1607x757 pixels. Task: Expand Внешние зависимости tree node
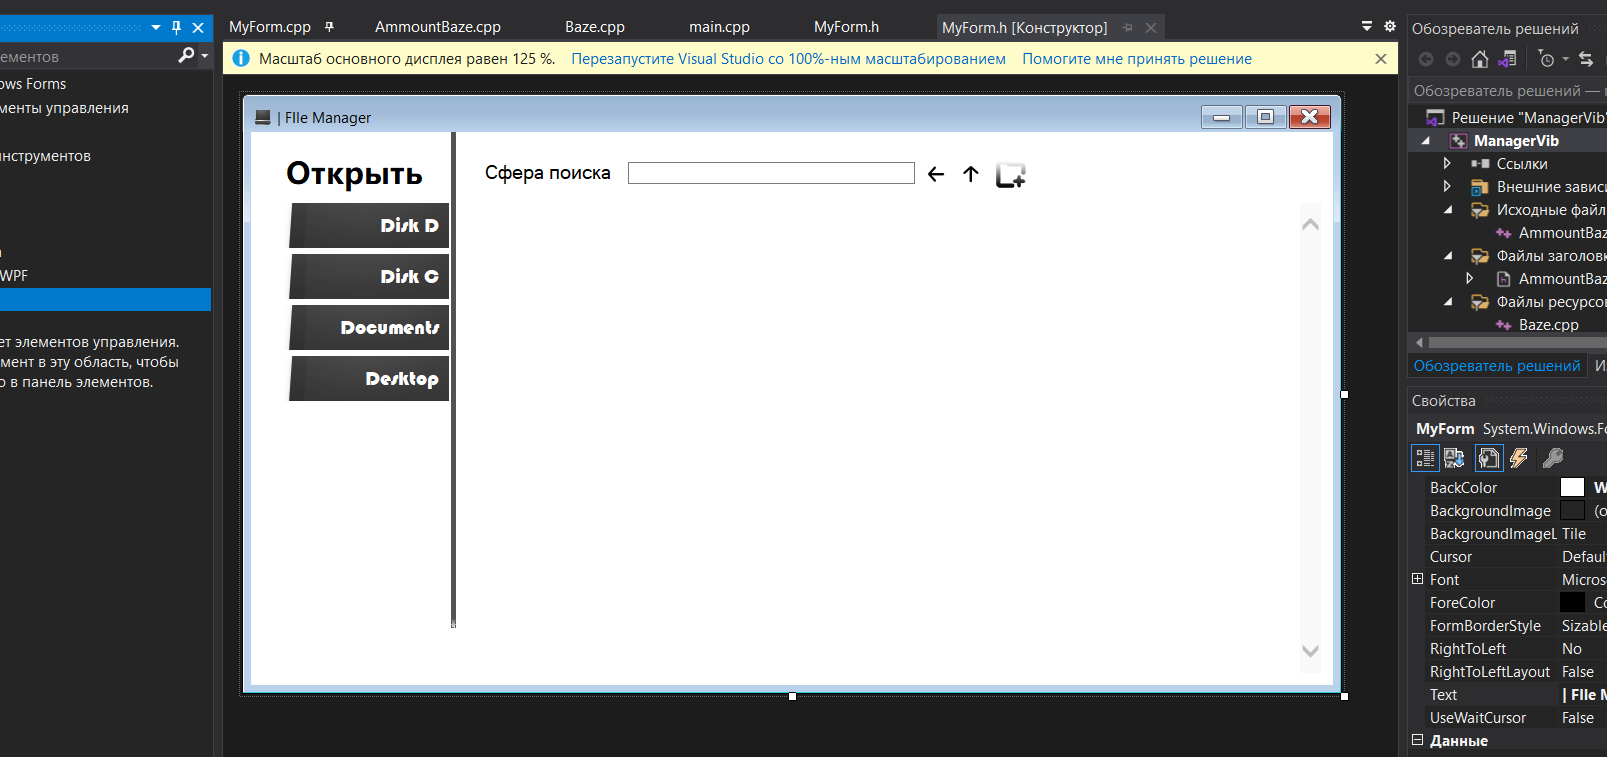pos(1447,186)
